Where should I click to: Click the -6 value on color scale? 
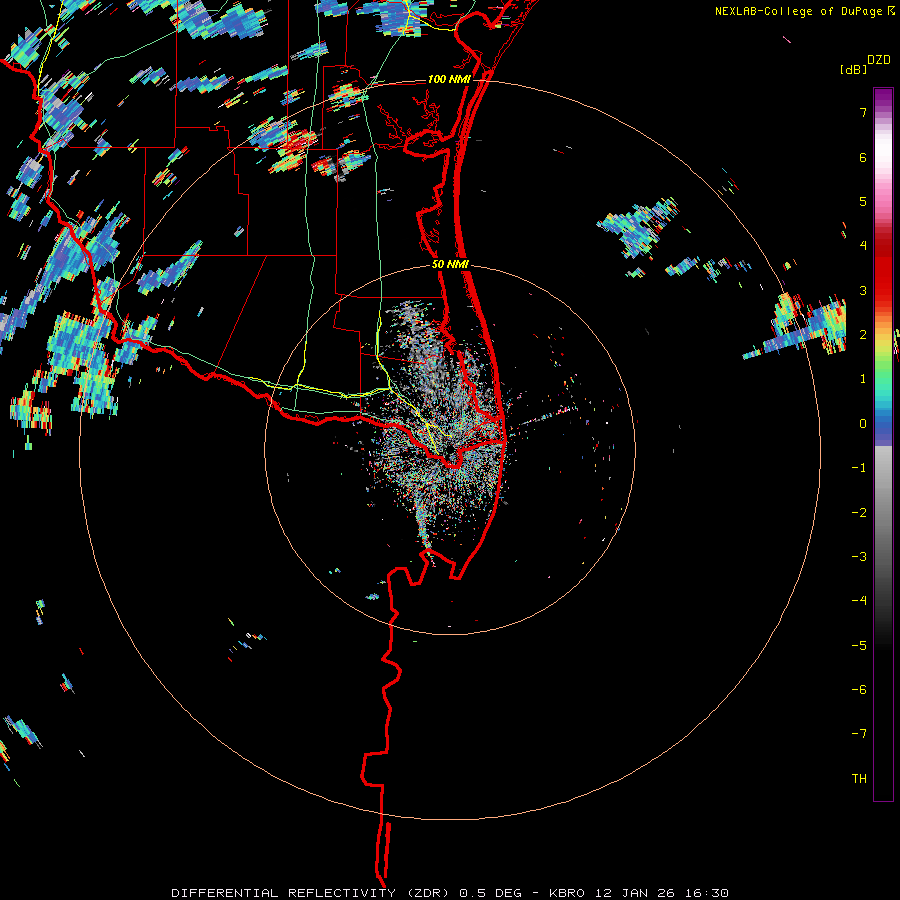(859, 689)
